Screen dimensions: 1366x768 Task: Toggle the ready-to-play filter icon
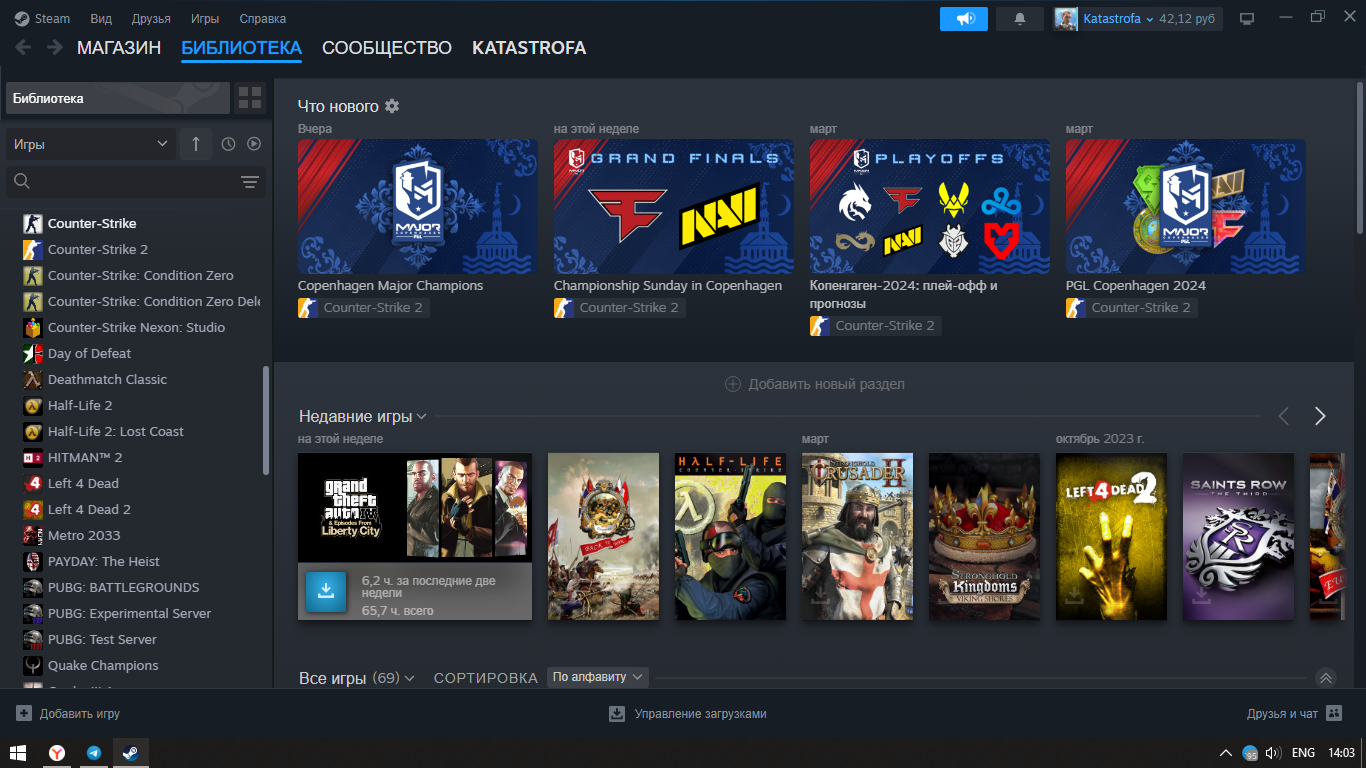click(x=254, y=144)
